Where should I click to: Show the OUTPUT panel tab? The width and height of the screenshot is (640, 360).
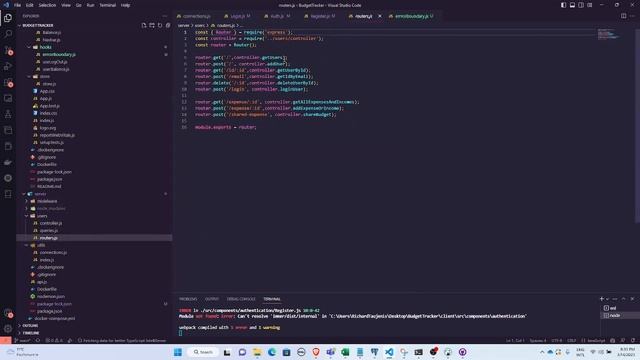point(212,299)
